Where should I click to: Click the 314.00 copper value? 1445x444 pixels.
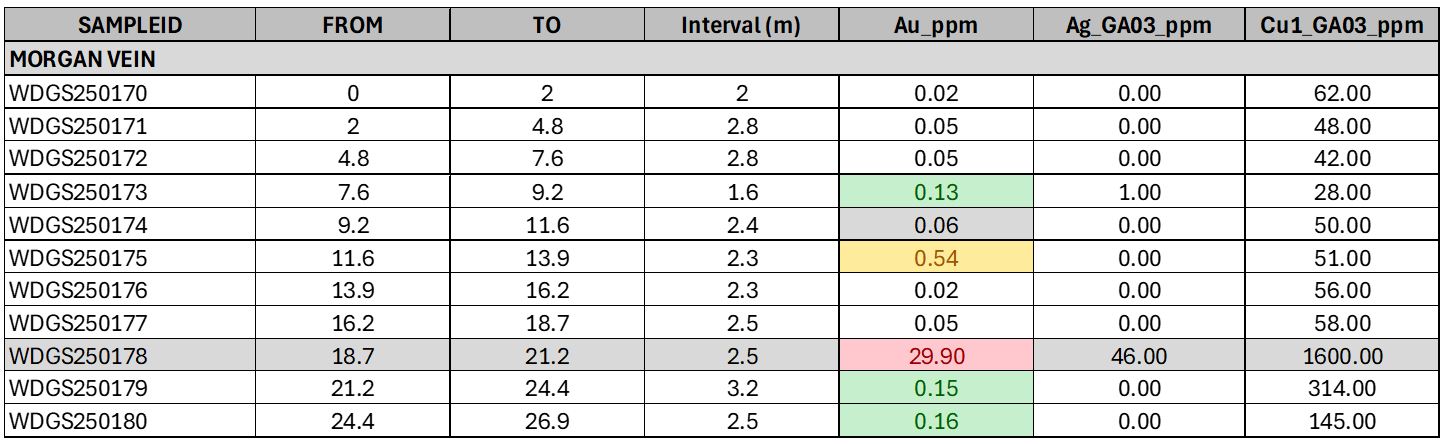tap(1341, 389)
